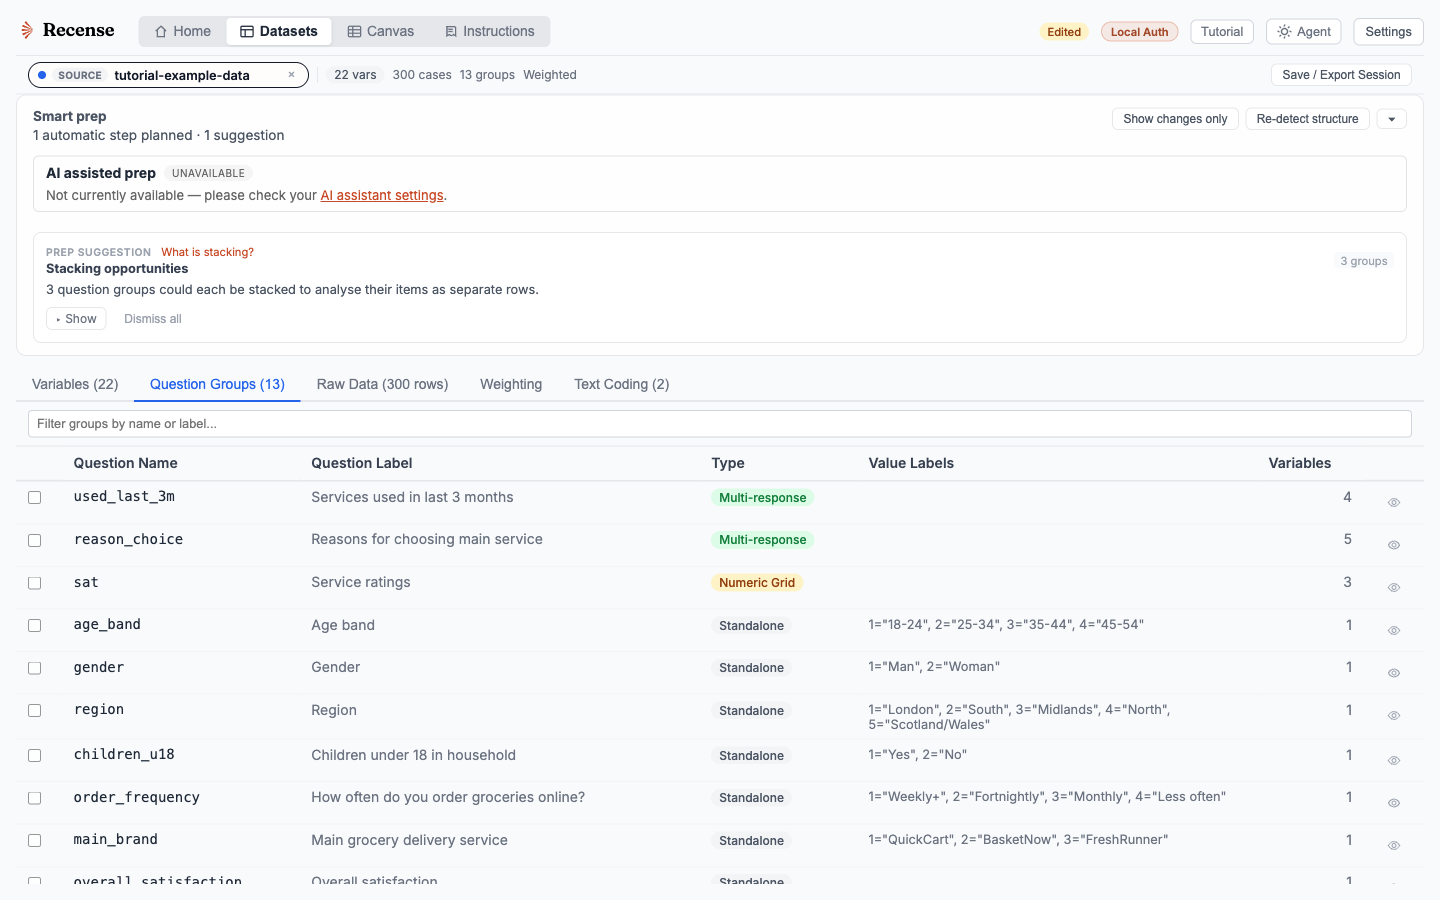The height and width of the screenshot is (900, 1440).
Task: Click the eye icon for reason_choice
Action: [x=1394, y=545]
